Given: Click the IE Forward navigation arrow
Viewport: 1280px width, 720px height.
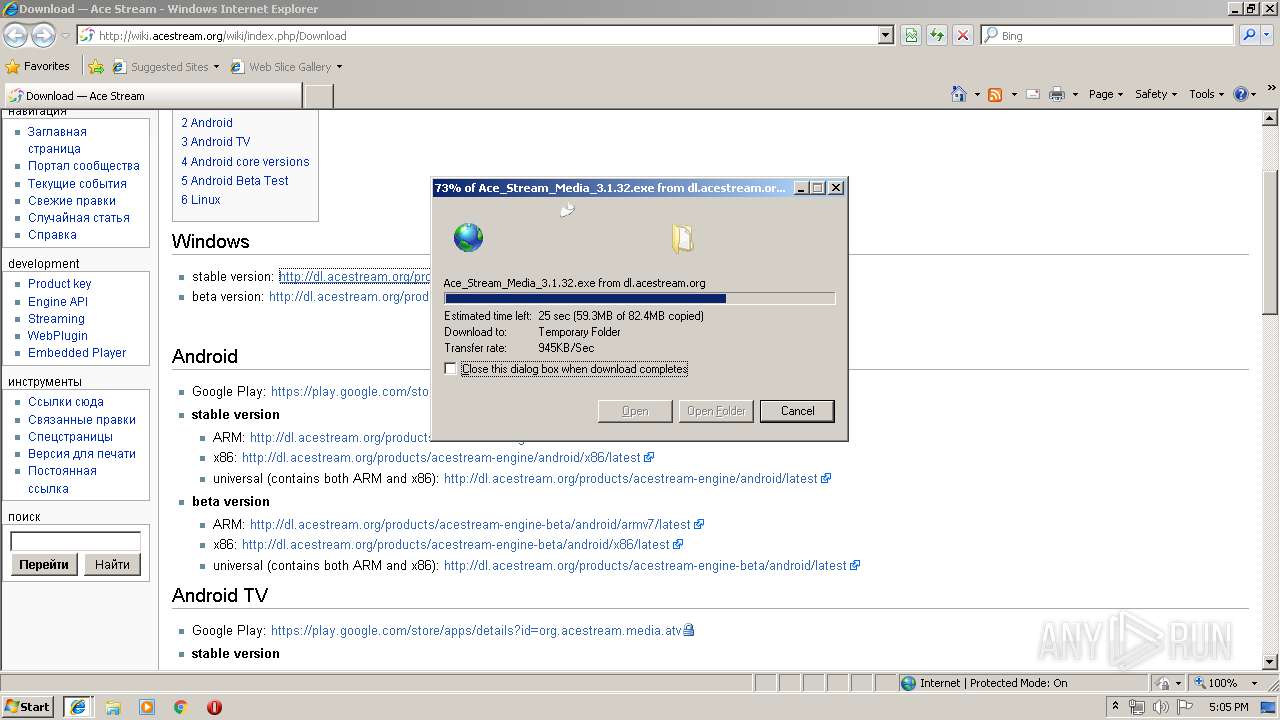Looking at the screenshot, I should 43,35.
